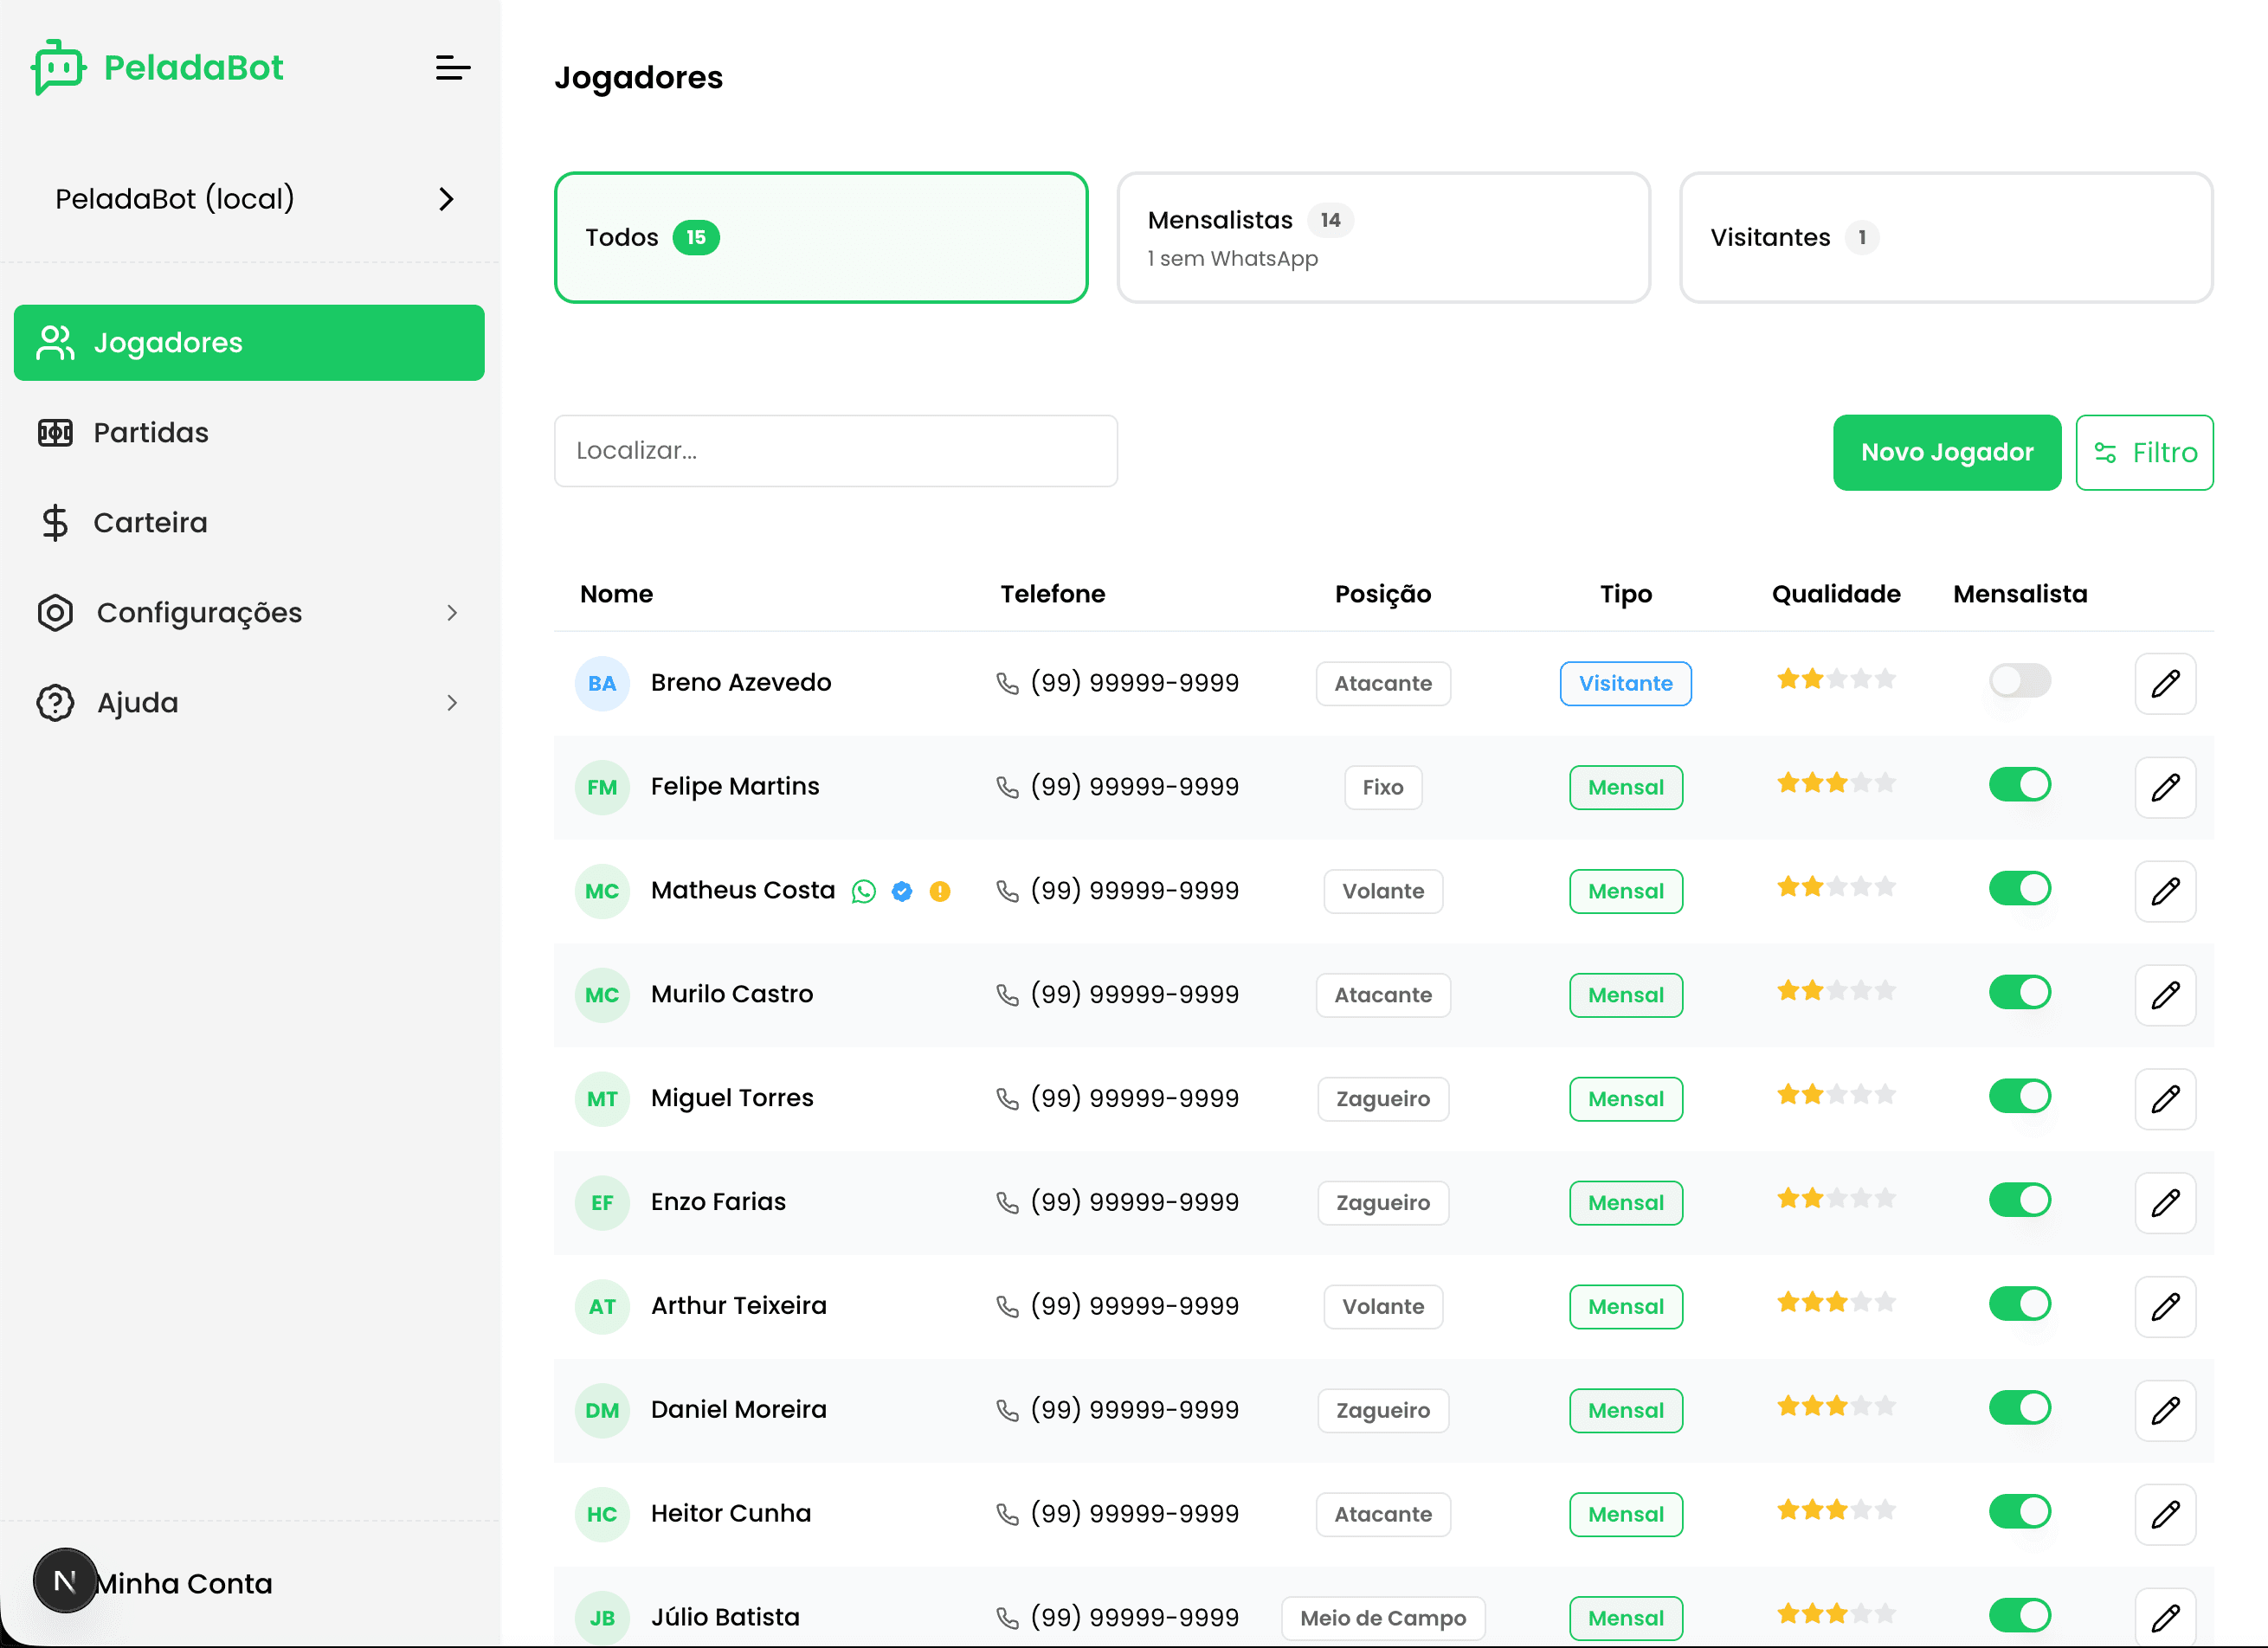This screenshot has width=2268, height=1648.
Task: Select the Todos 15 filter card
Action: click(x=821, y=238)
